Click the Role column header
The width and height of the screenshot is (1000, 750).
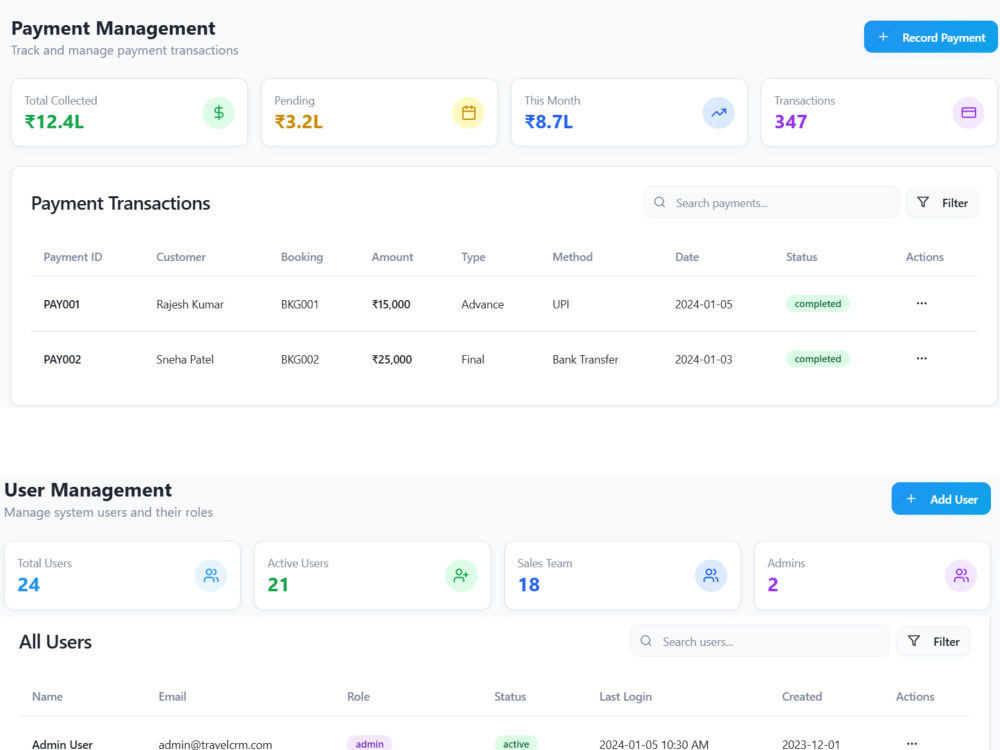point(358,696)
